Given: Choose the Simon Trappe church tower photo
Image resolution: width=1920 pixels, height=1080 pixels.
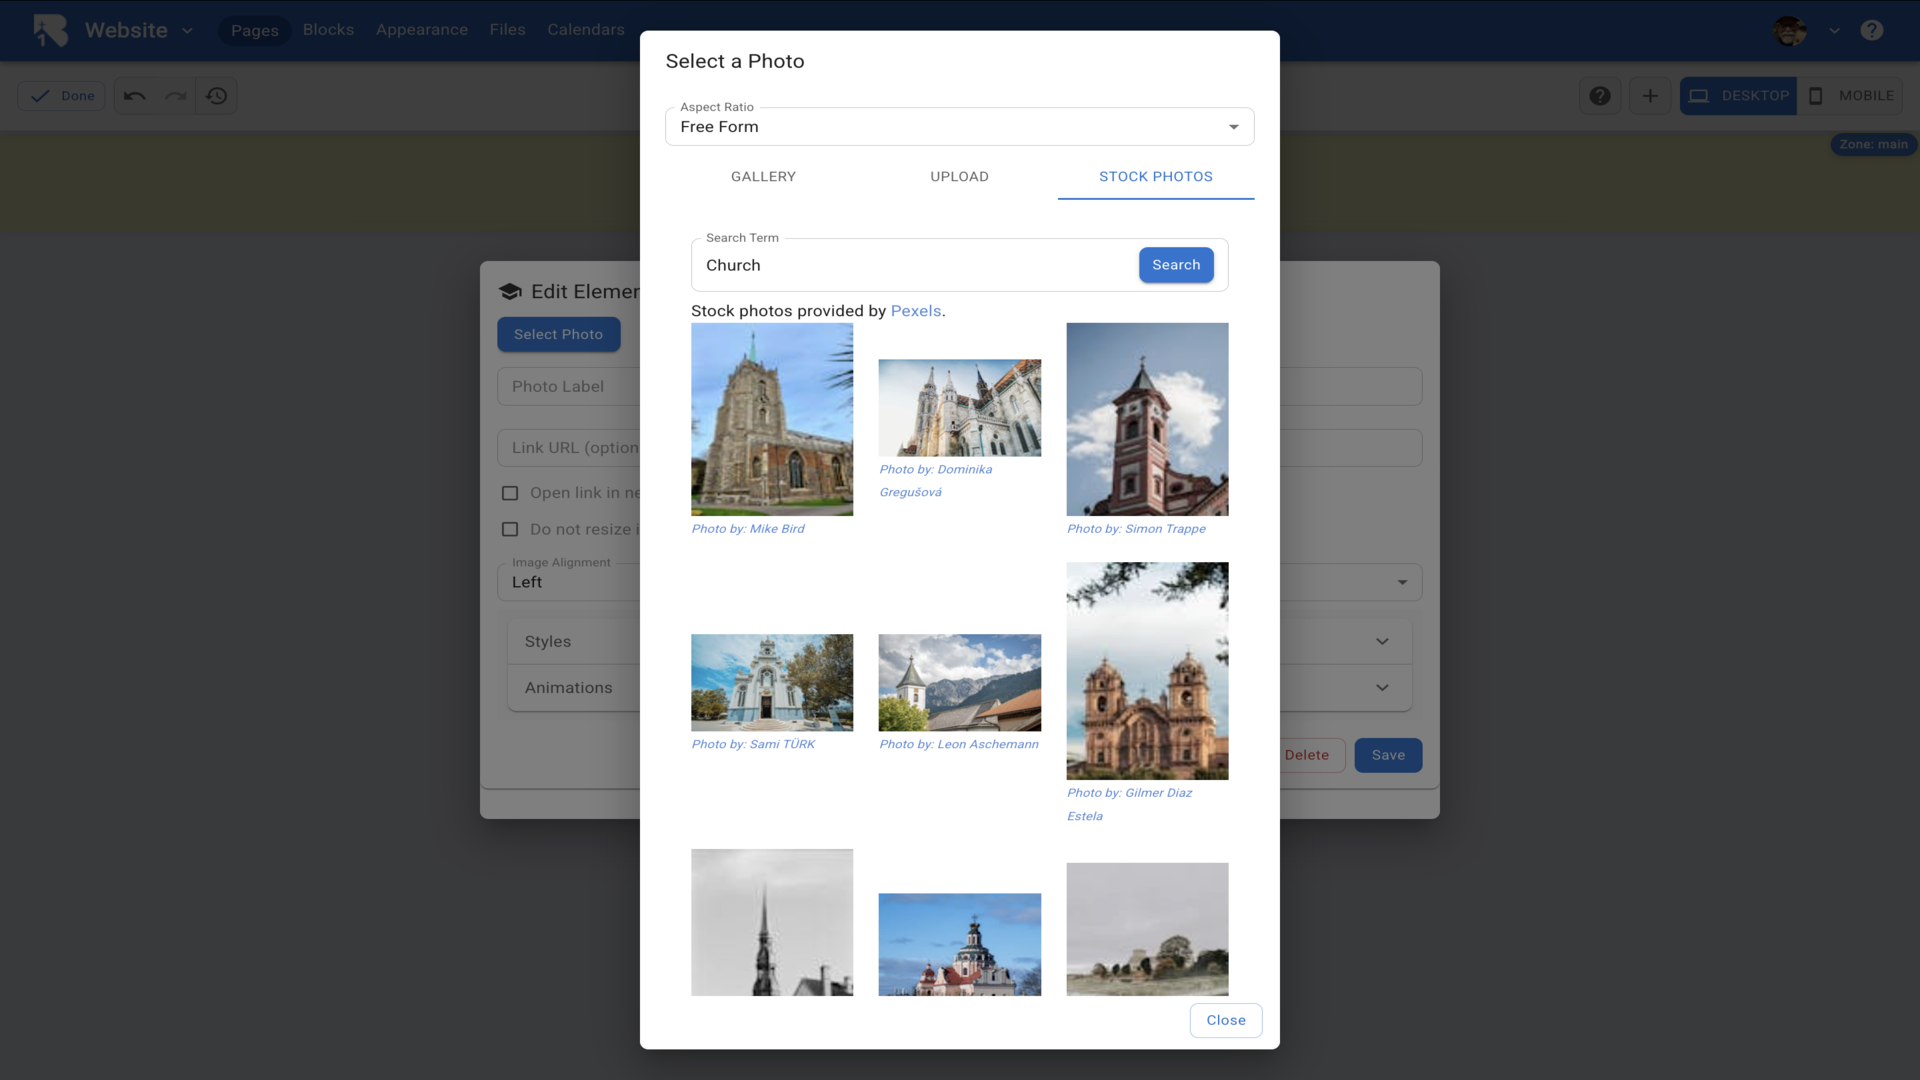Looking at the screenshot, I should [x=1147, y=419].
